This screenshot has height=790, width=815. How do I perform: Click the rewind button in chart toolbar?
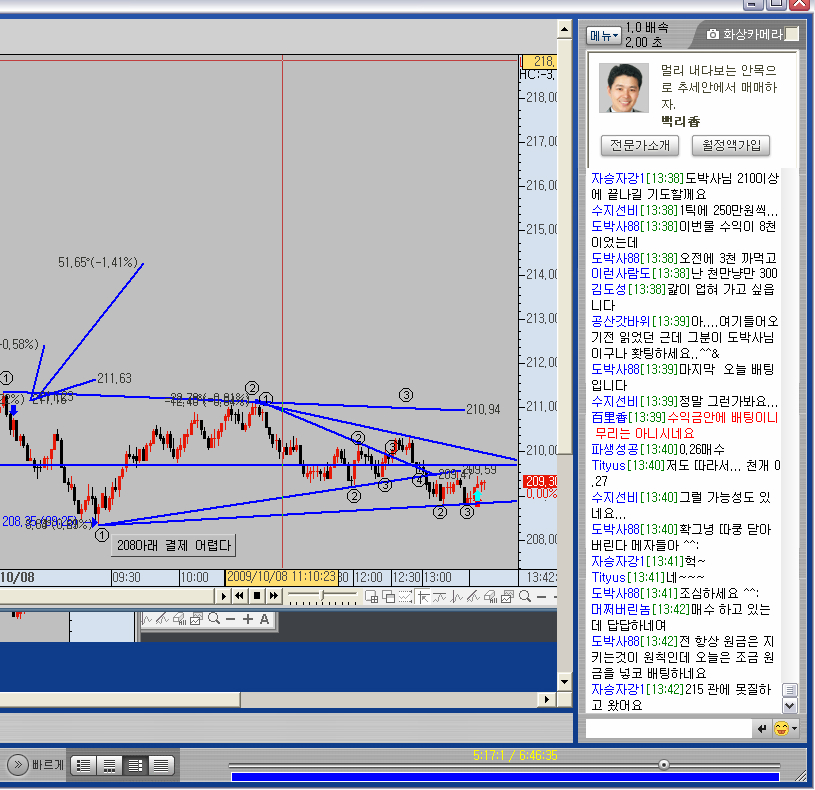(240, 596)
